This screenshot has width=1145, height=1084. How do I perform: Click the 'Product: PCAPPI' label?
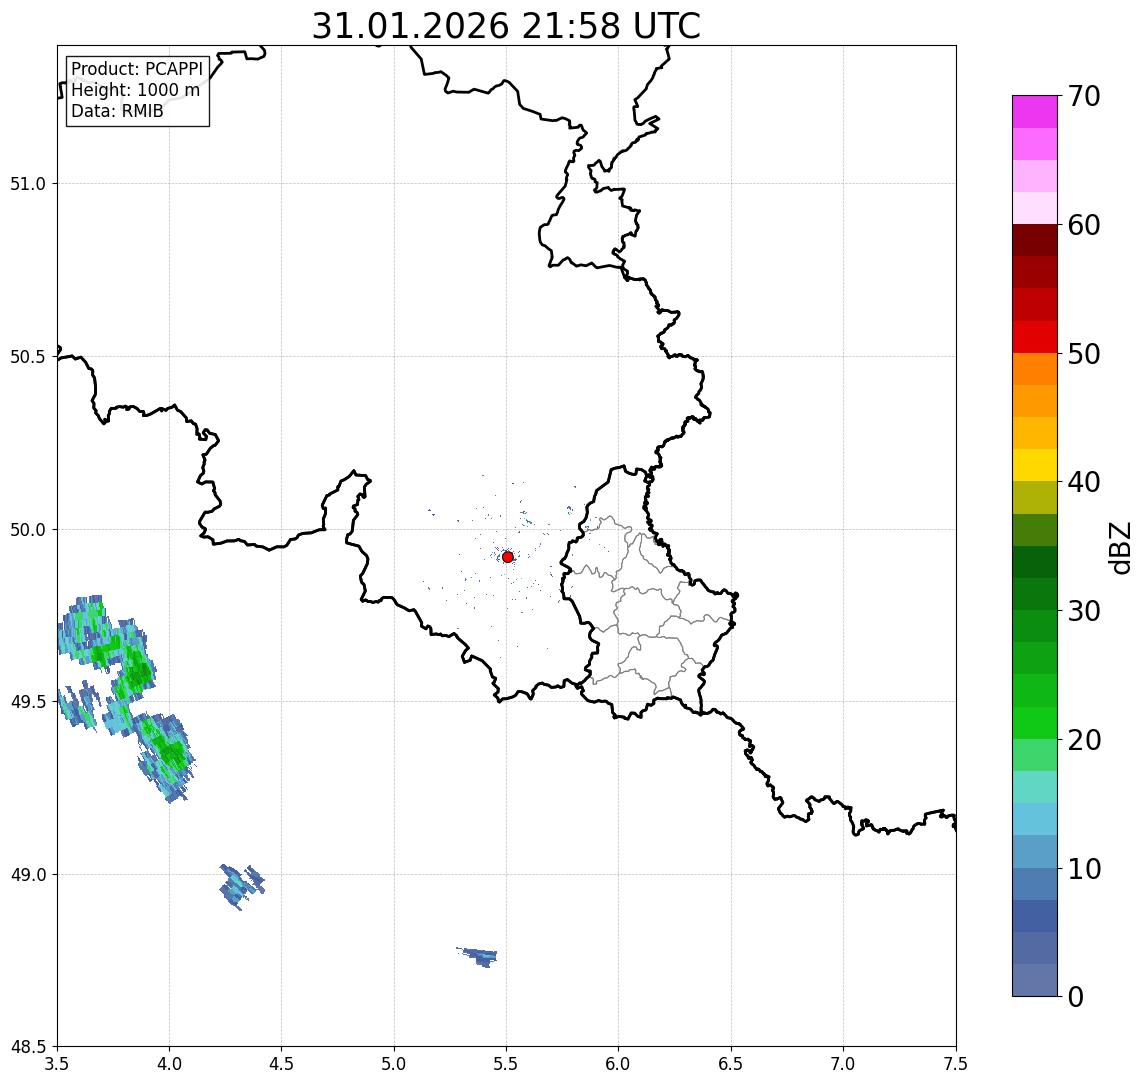tap(137, 69)
